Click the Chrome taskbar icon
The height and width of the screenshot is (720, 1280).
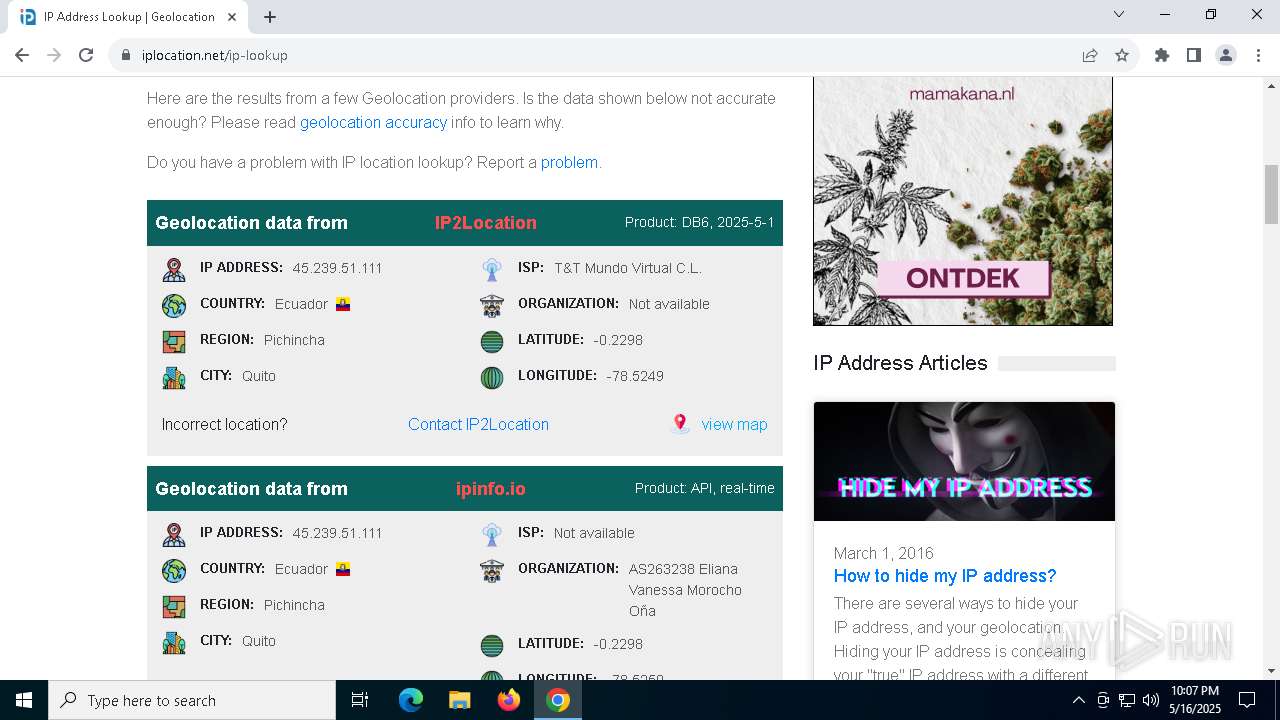click(558, 700)
